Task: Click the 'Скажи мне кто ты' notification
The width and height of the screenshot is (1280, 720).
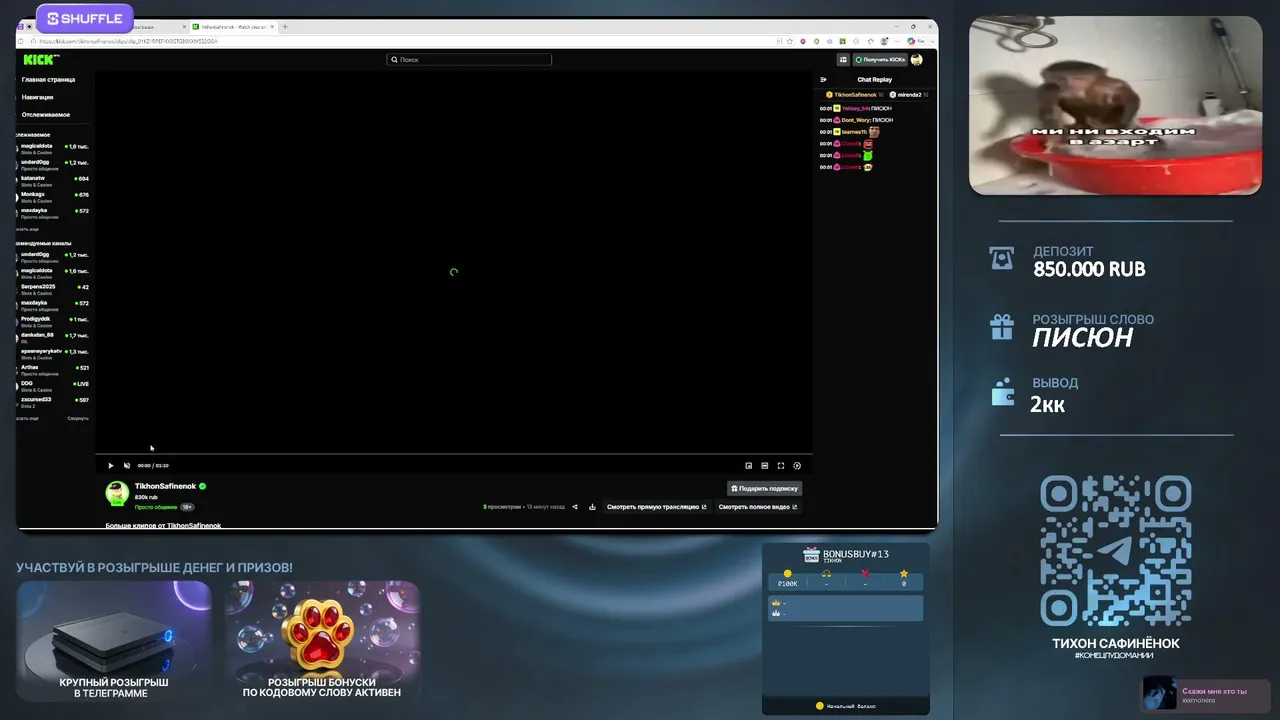Action: [1206, 694]
